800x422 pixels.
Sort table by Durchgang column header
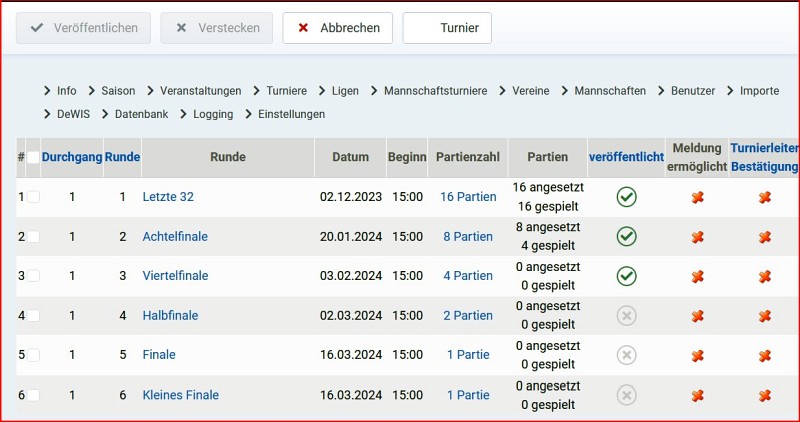(72, 157)
